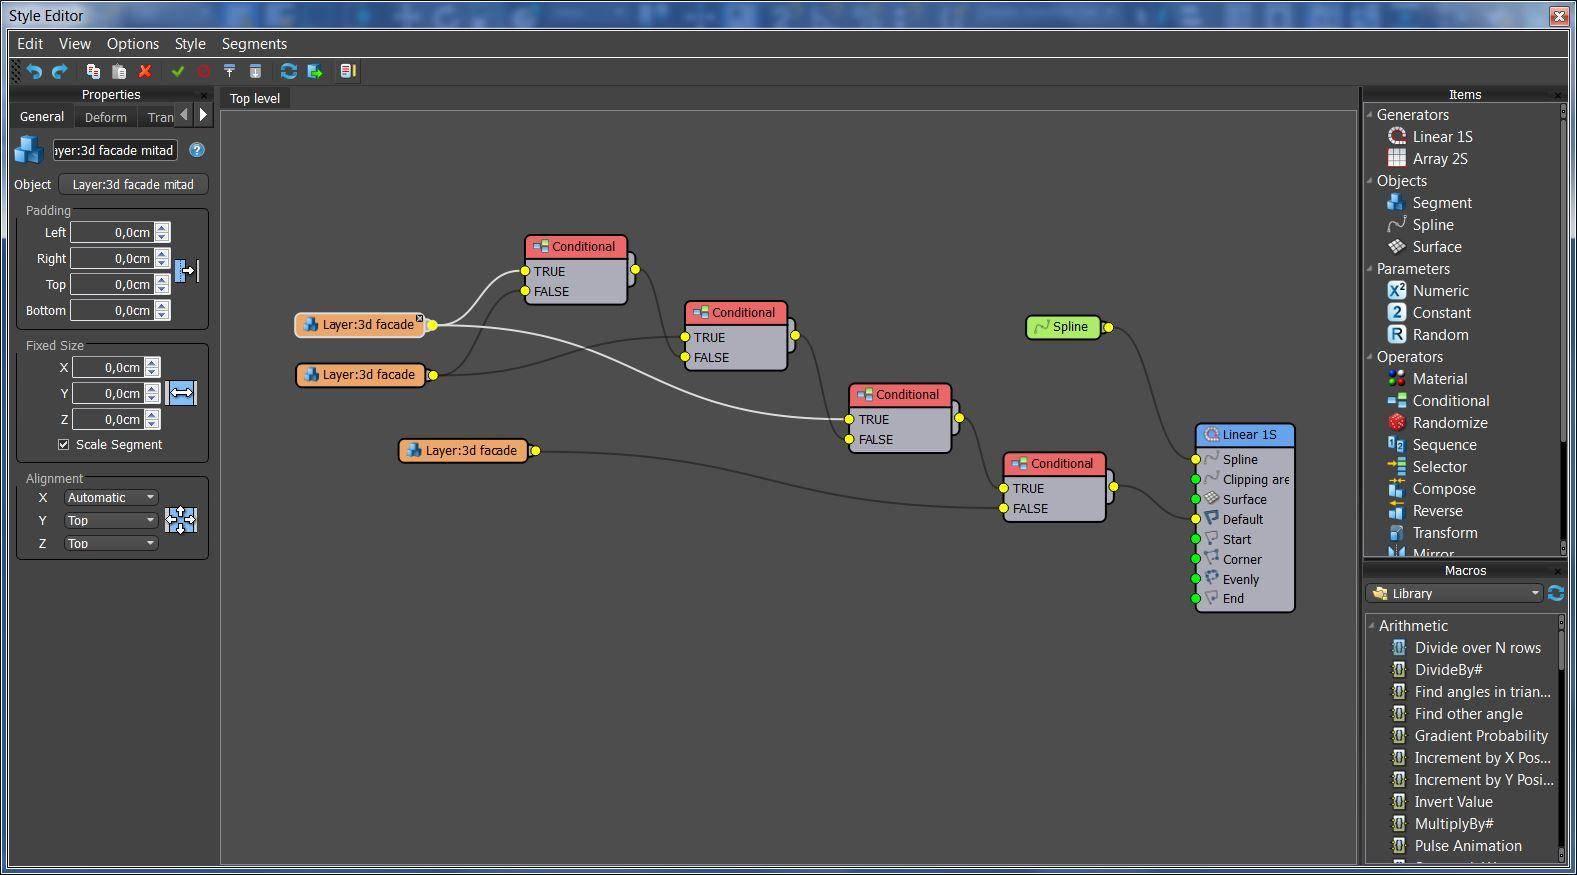Refresh the Macros library list
Image resolution: width=1577 pixels, height=875 pixels.
pos(1555,593)
